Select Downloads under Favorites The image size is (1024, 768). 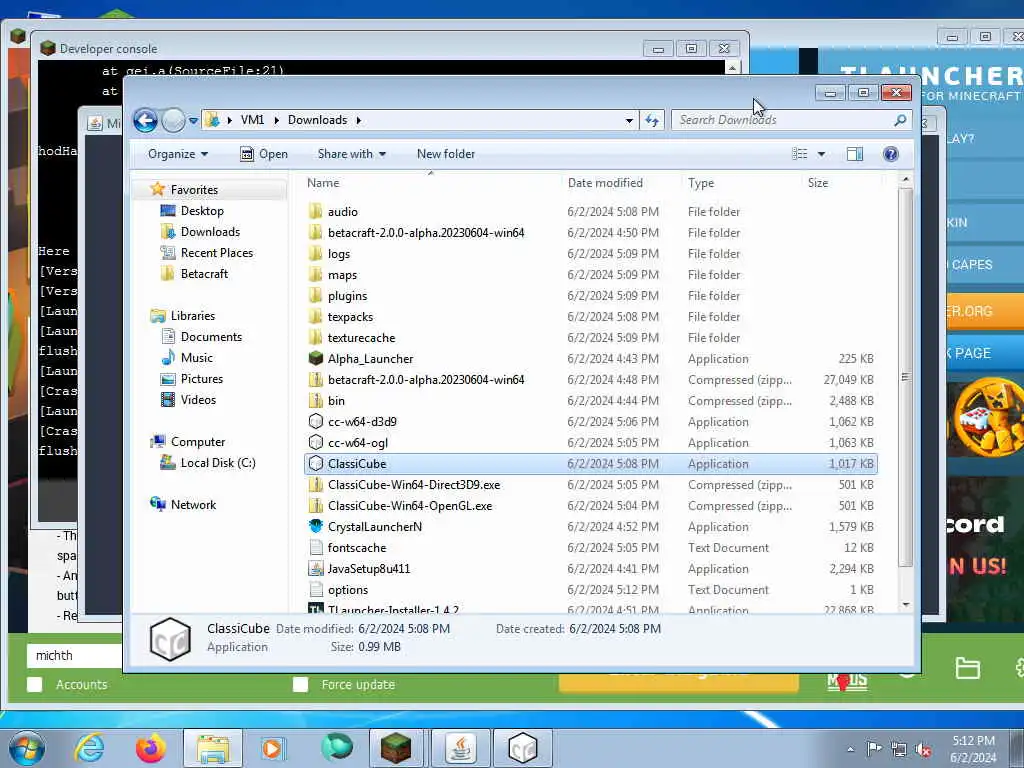pos(210,232)
